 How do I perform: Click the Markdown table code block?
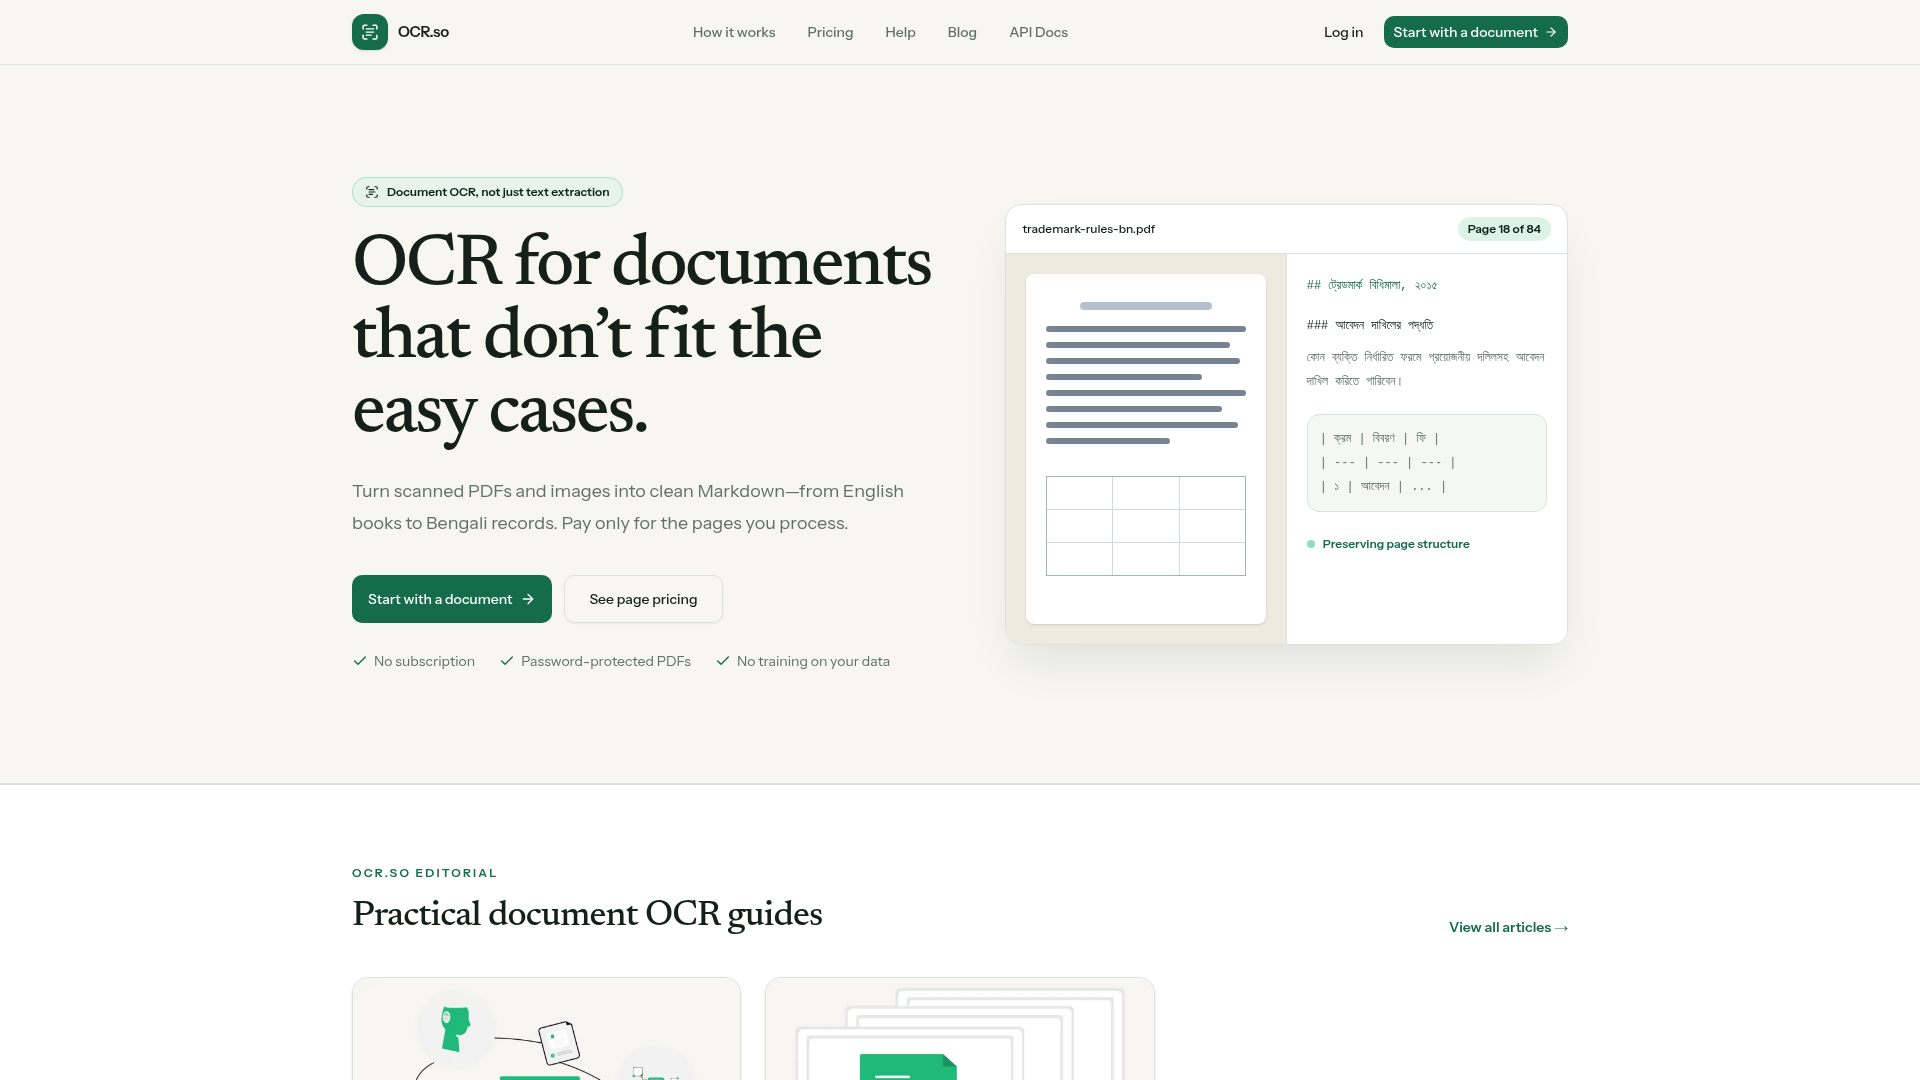click(x=1427, y=463)
